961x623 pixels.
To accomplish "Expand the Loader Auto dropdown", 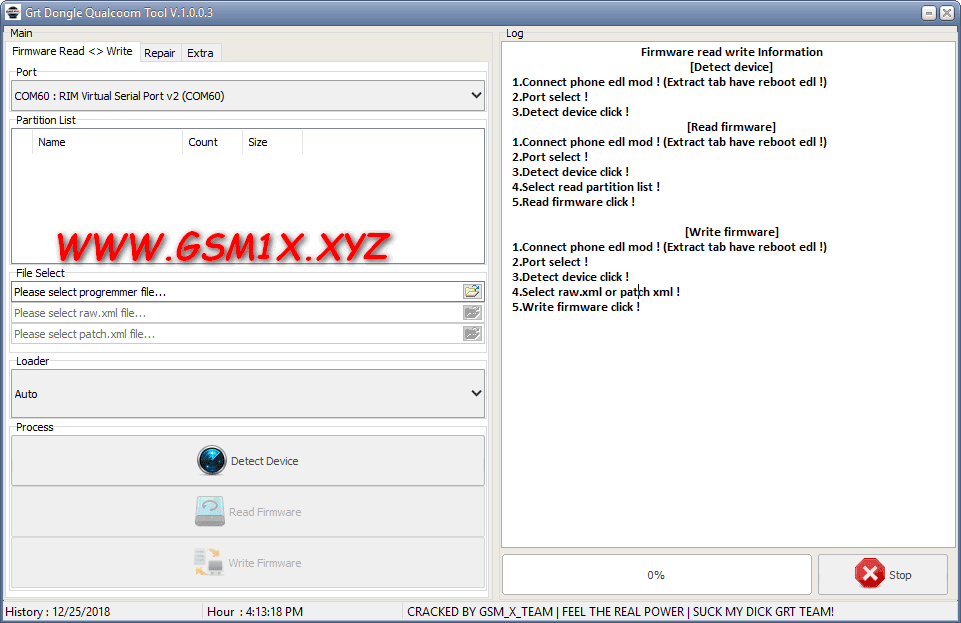I will click(x=248, y=394).
